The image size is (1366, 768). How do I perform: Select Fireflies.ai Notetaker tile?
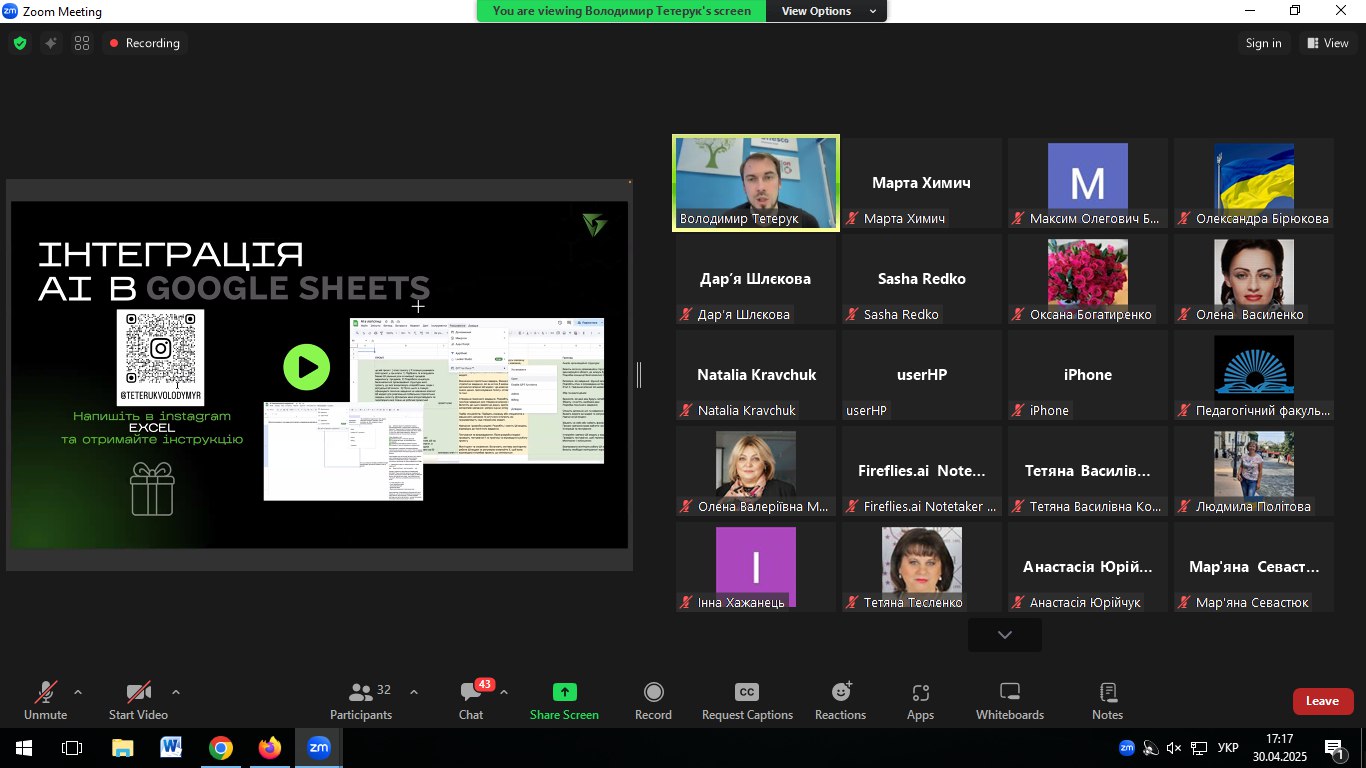921,472
